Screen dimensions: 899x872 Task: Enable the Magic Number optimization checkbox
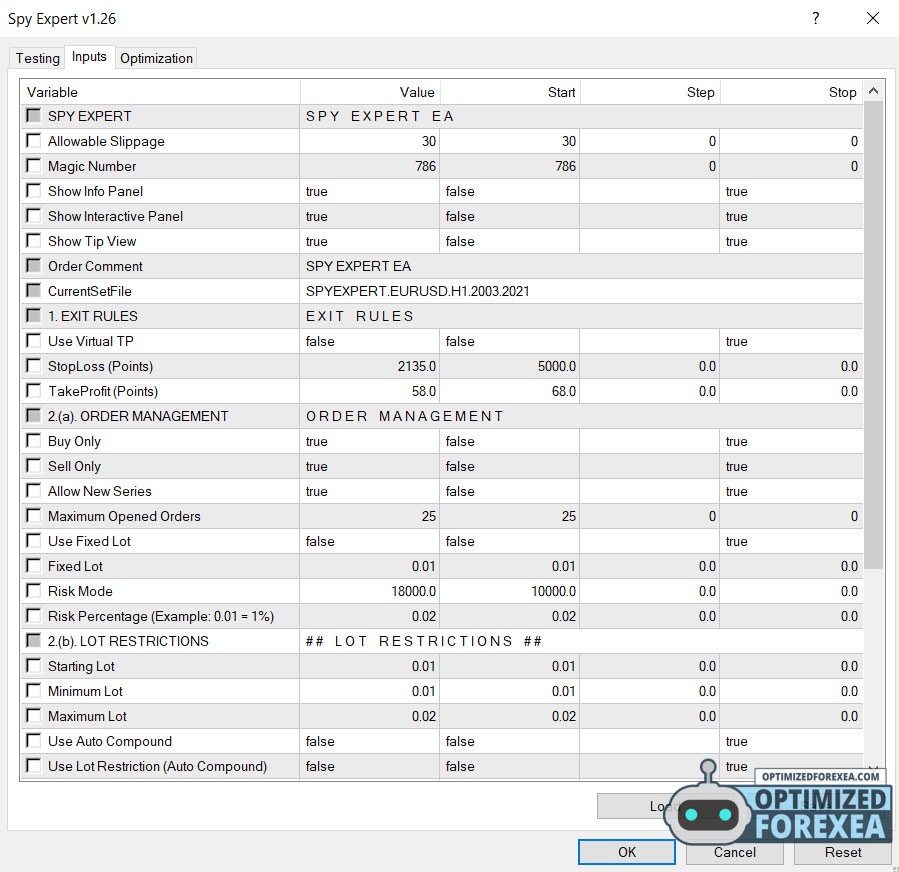tap(34, 166)
